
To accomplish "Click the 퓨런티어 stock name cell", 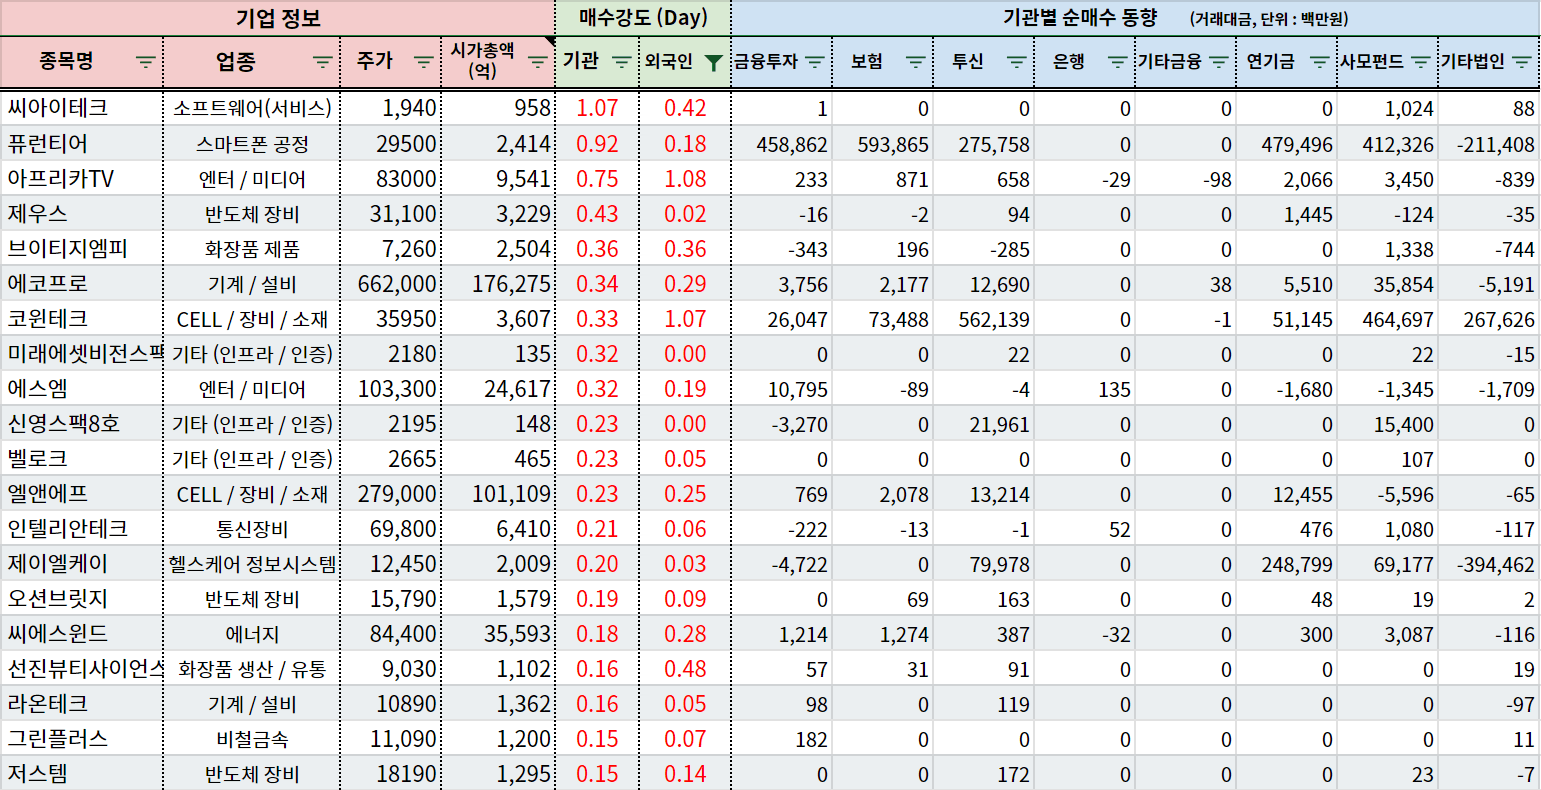I will [82, 143].
